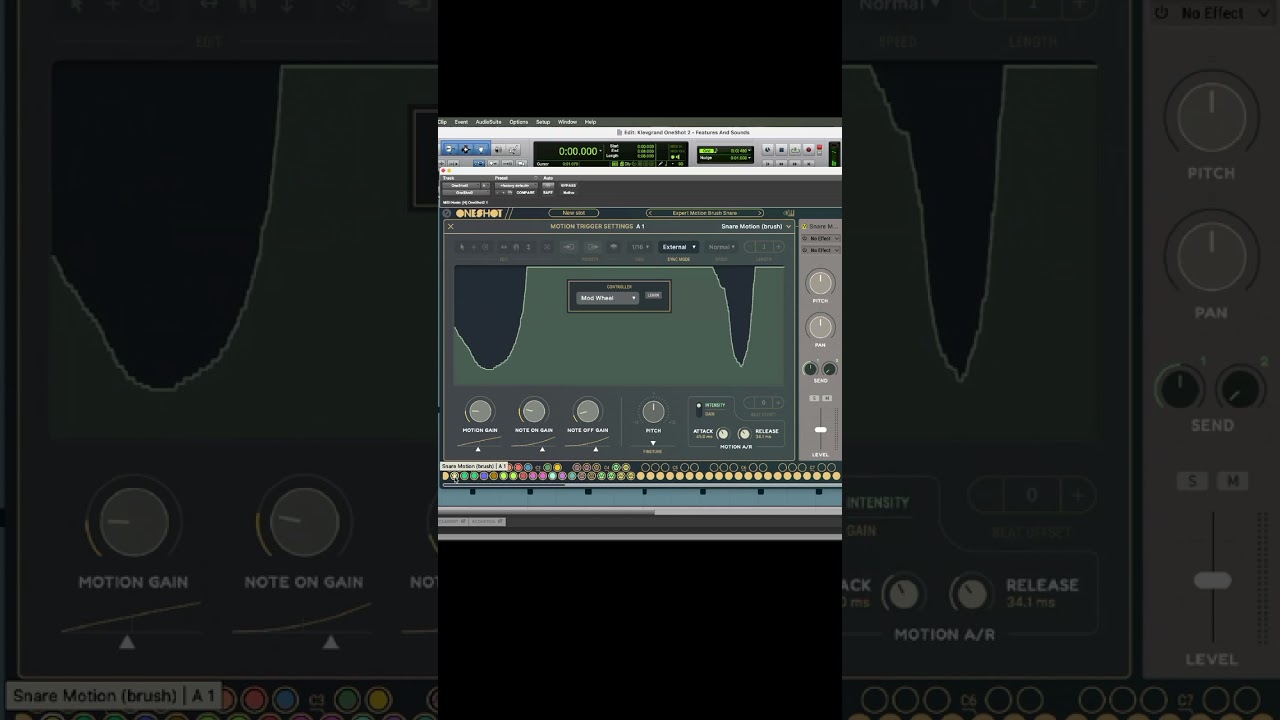Open the External sync mode dropdown
Screen dimensions: 1280x720
point(679,247)
